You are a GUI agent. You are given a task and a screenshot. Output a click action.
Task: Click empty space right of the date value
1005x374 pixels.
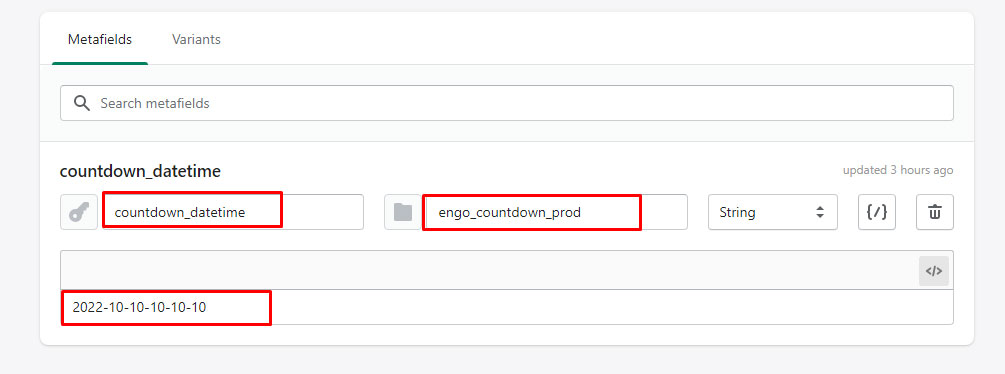tap(609, 307)
